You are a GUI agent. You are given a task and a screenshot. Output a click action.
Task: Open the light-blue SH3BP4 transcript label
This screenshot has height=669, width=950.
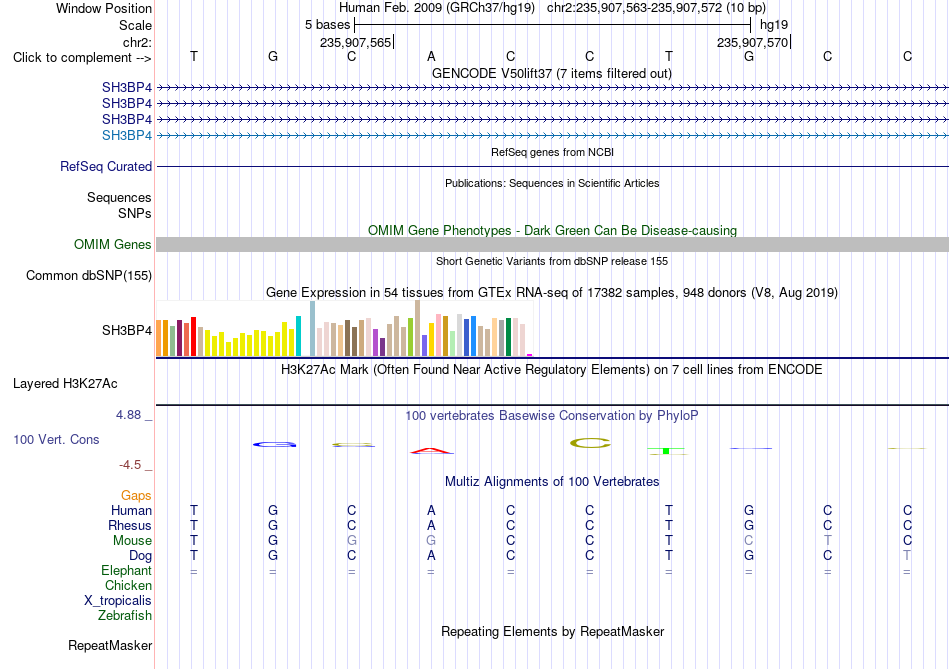(x=127, y=135)
